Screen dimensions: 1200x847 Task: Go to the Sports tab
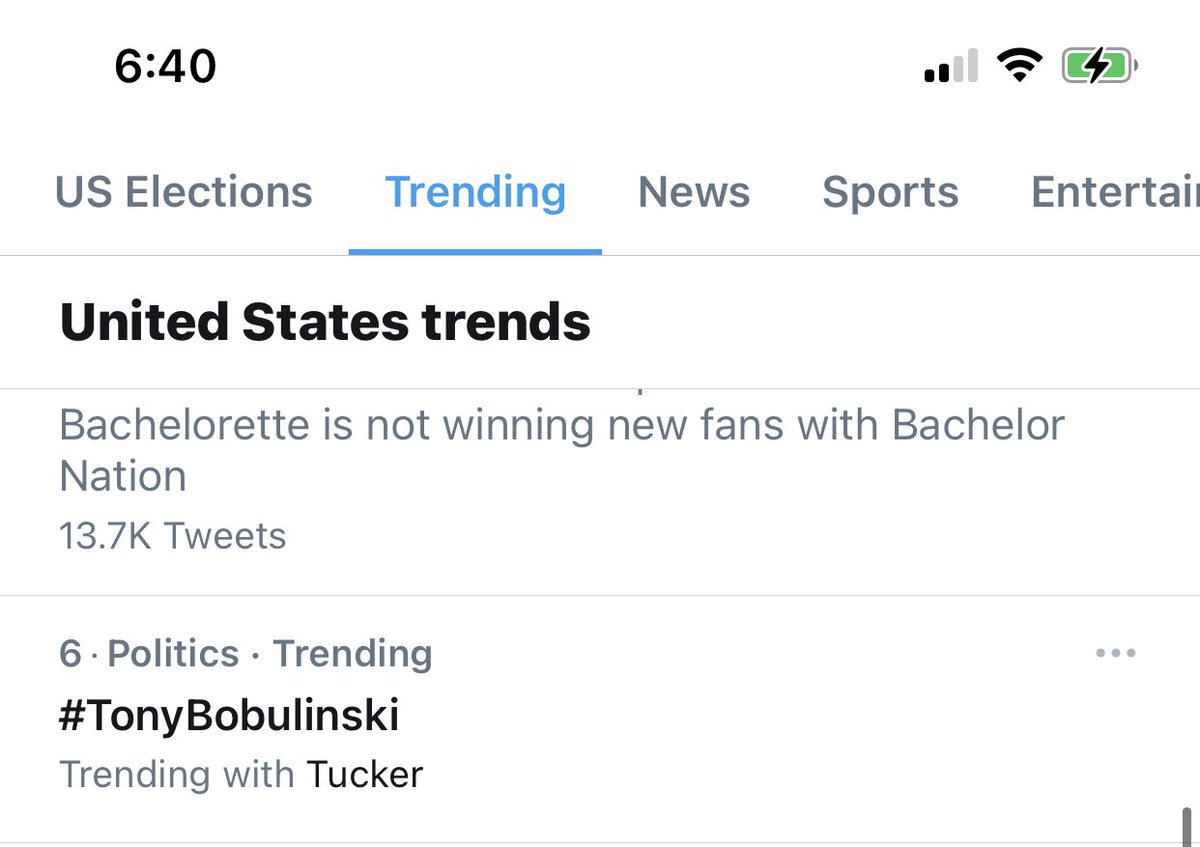(x=890, y=192)
